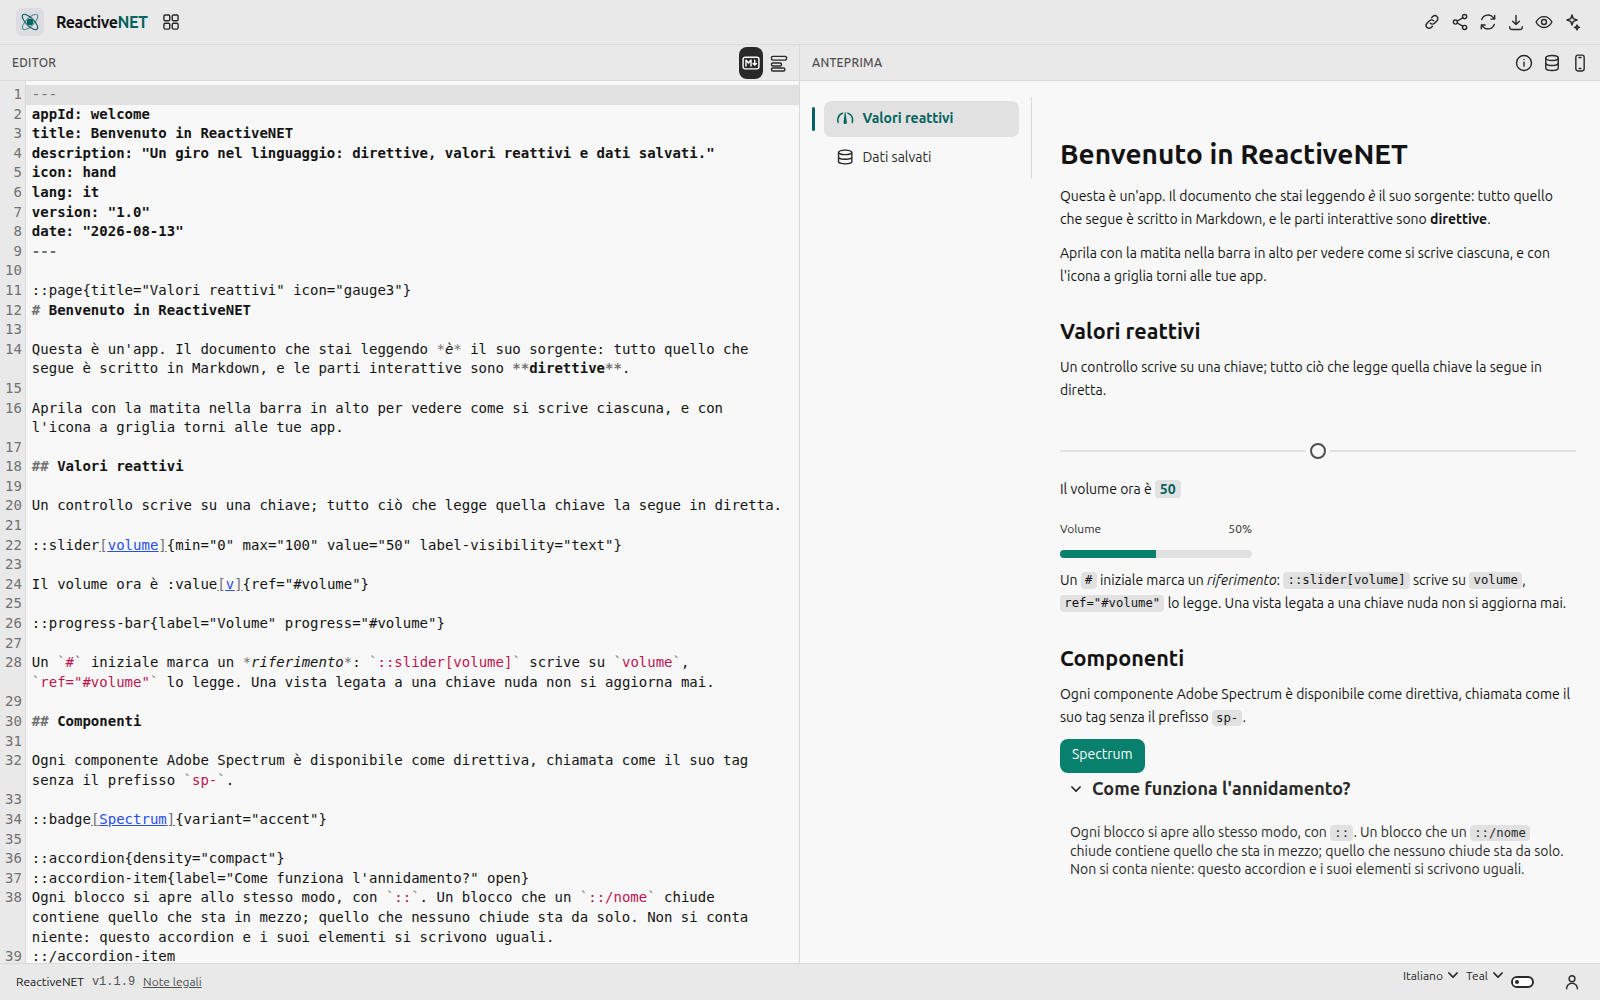Click the '::/nome' code in accordion text
Image resolution: width=1600 pixels, height=1000 pixels.
pos(1500,833)
